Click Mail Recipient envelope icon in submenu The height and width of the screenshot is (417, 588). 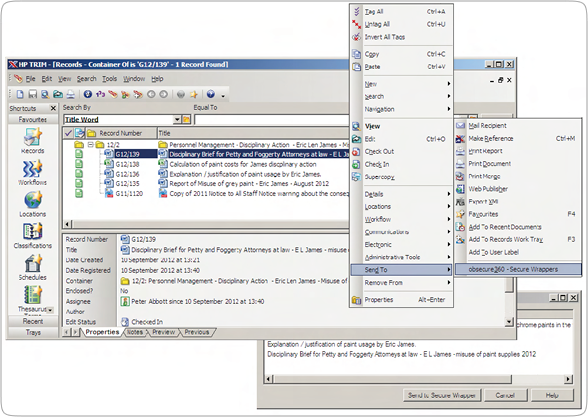(x=460, y=126)
